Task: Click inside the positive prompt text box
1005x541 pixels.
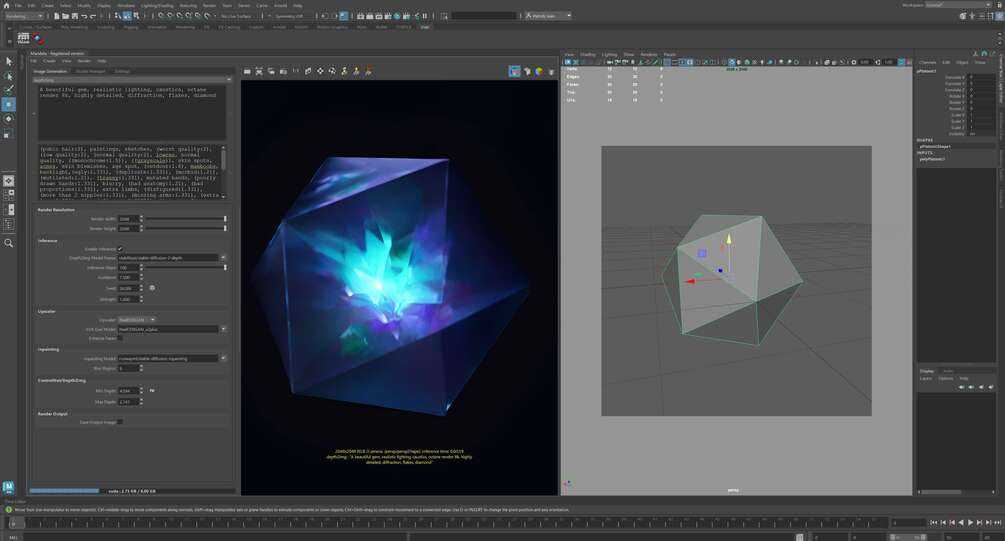Action: [x=131, y=113]
